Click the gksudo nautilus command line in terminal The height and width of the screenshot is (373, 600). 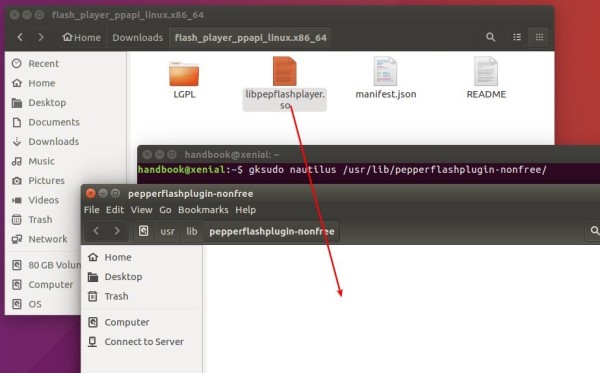[x=398, y=169]
